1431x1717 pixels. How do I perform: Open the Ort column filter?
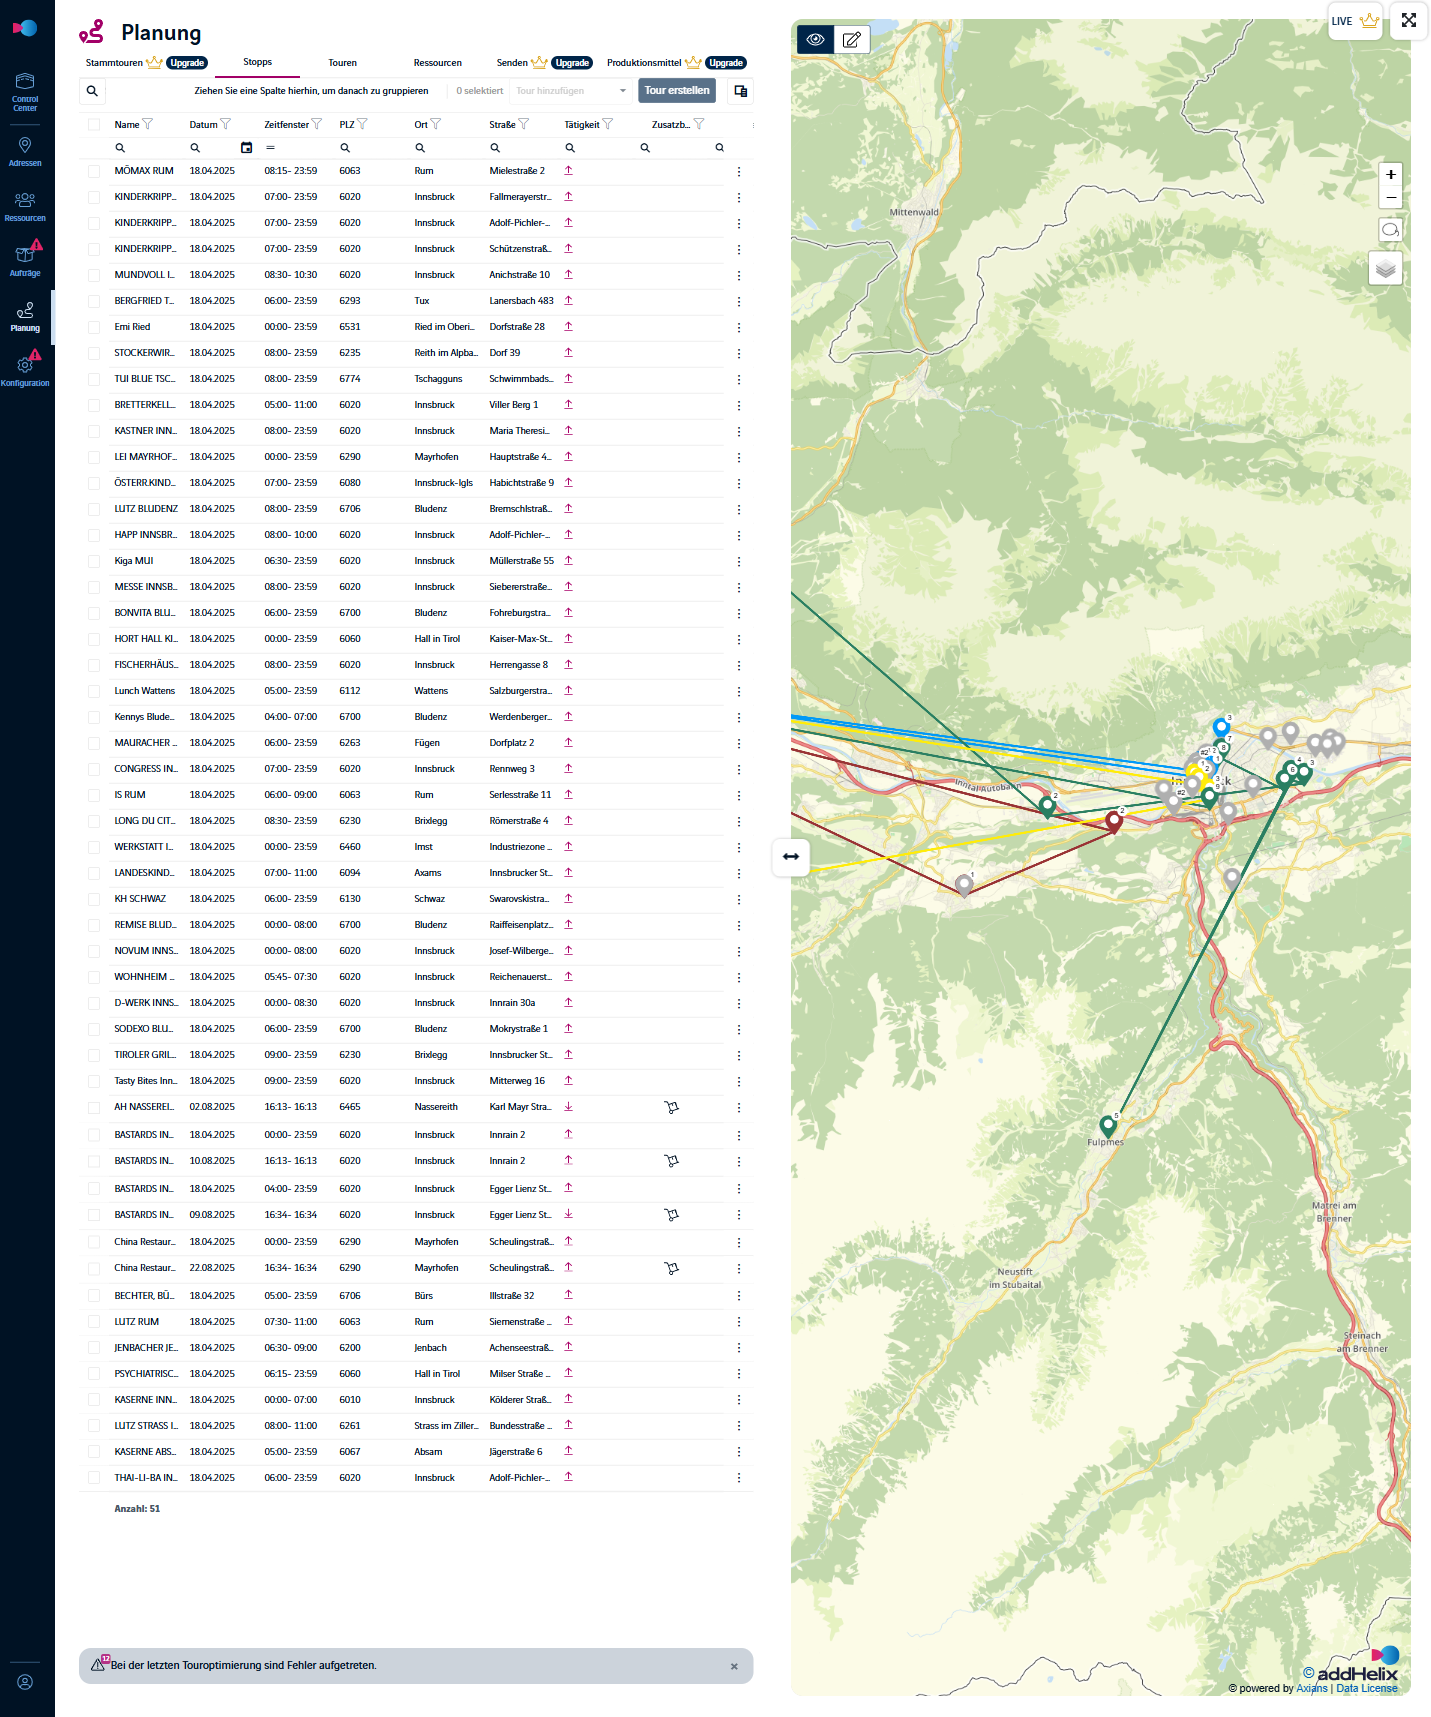tap(436, 125)
